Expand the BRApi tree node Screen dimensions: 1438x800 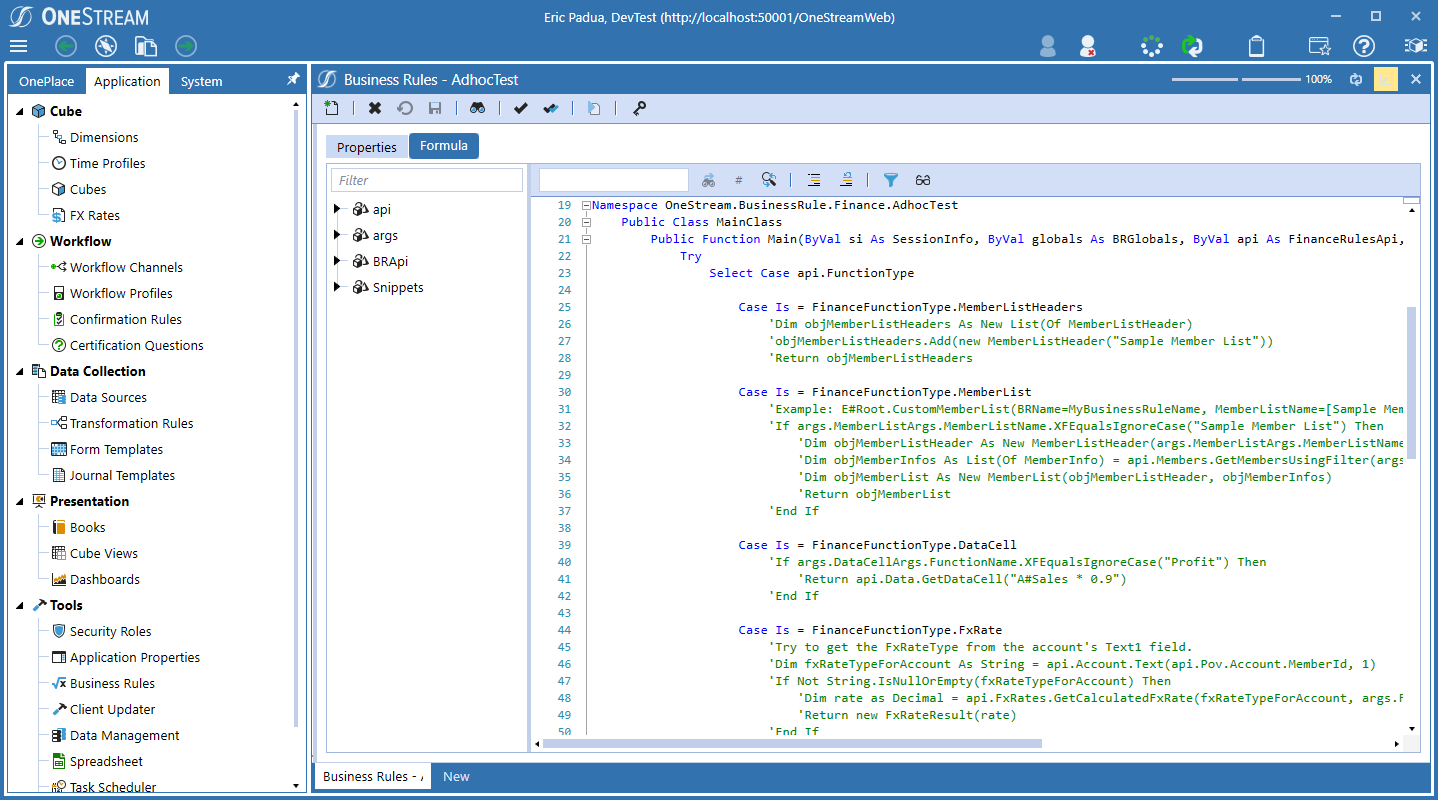tap(338, 261)
